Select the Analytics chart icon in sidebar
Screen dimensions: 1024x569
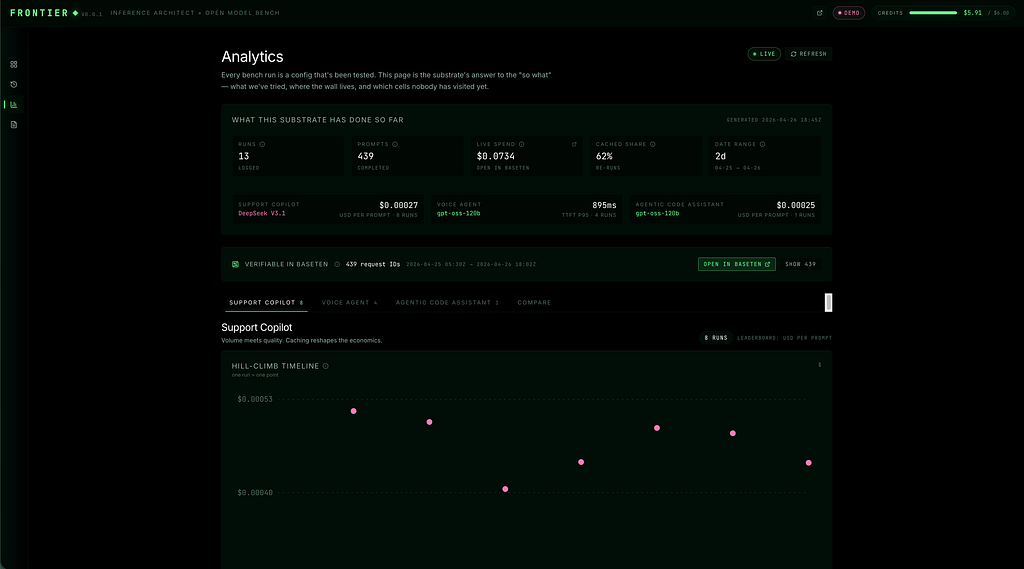click(x=14, y=105)
